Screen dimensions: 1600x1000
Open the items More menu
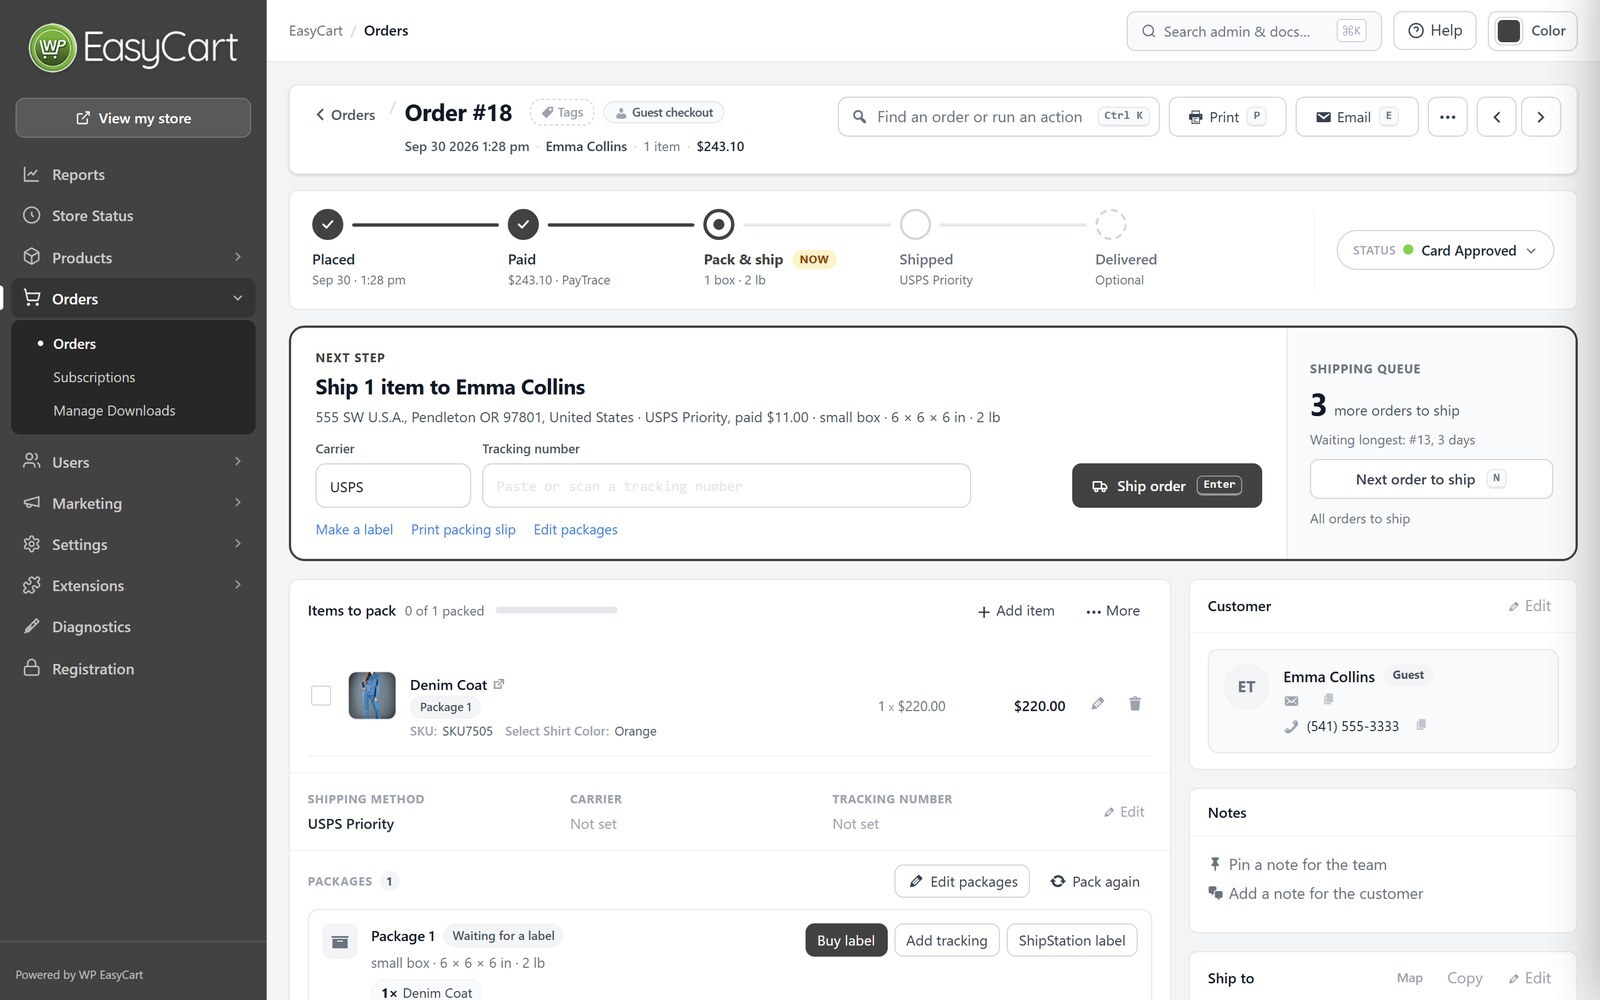[1113, 610]
